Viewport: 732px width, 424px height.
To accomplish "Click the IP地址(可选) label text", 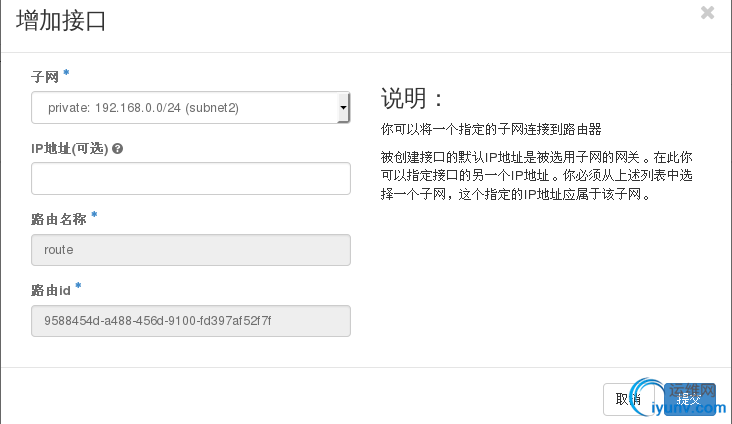I will tap(70, 149).
